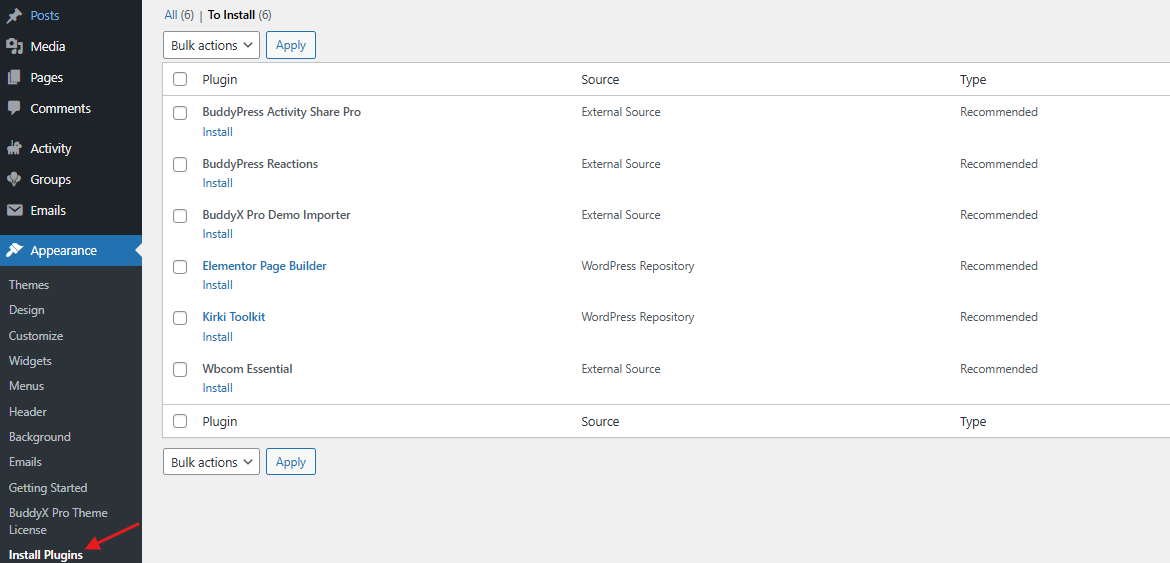Click the Appearance paintbrush icon
Viewport: 1170px width, 563px height.
click(x=14, y=251)
